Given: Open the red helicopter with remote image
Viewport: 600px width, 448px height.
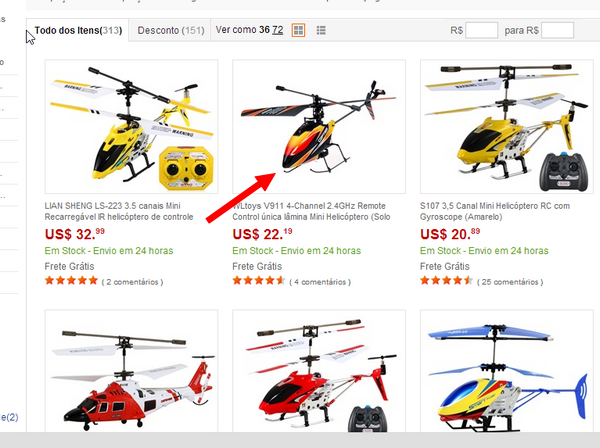Looking at the screenshot, I should pos(319,371).
